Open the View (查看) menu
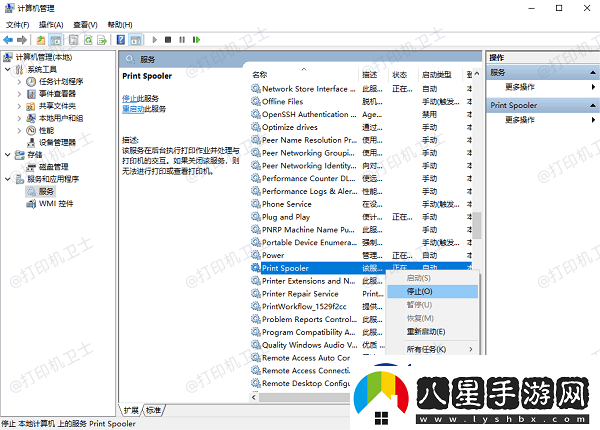Viewport: 600px width, 430px height. coord(85,25)
